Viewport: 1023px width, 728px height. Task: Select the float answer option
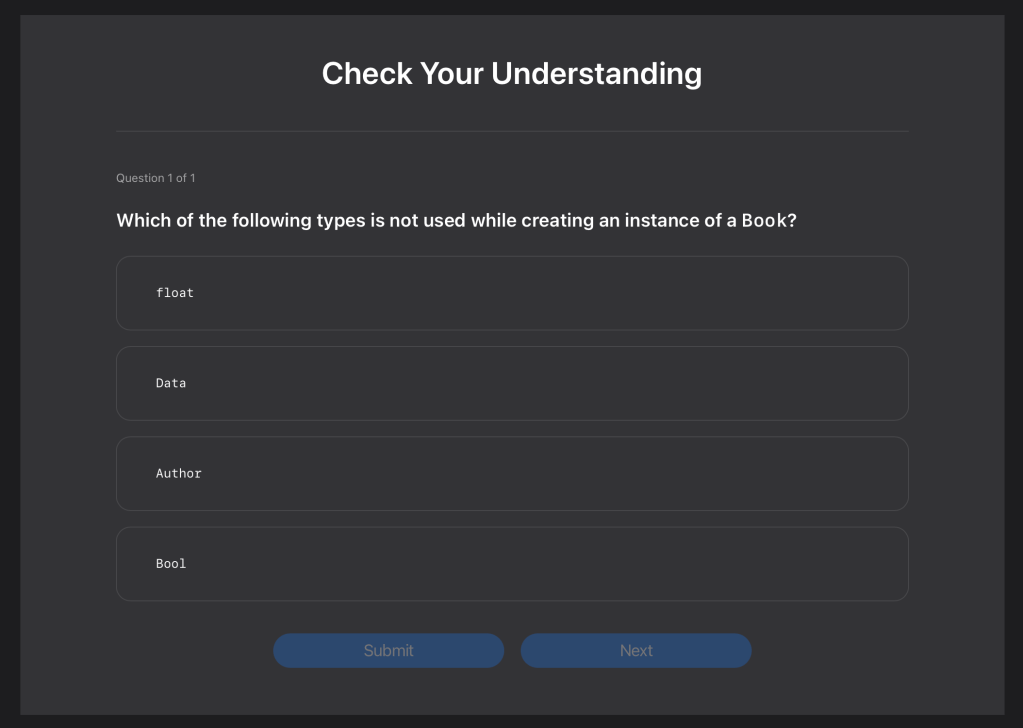pos(511,293)
